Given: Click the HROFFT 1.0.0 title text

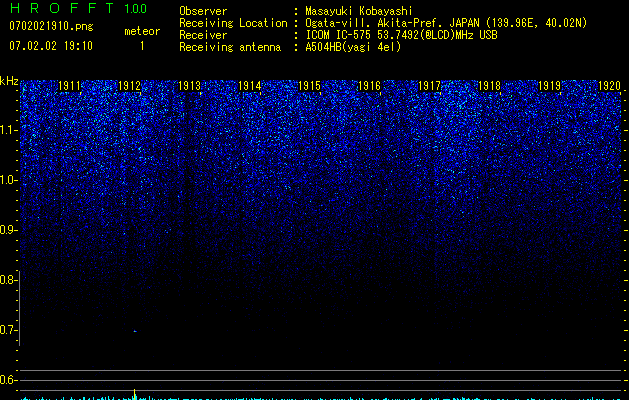Looking at the screenshot, I should pos(78,8).
